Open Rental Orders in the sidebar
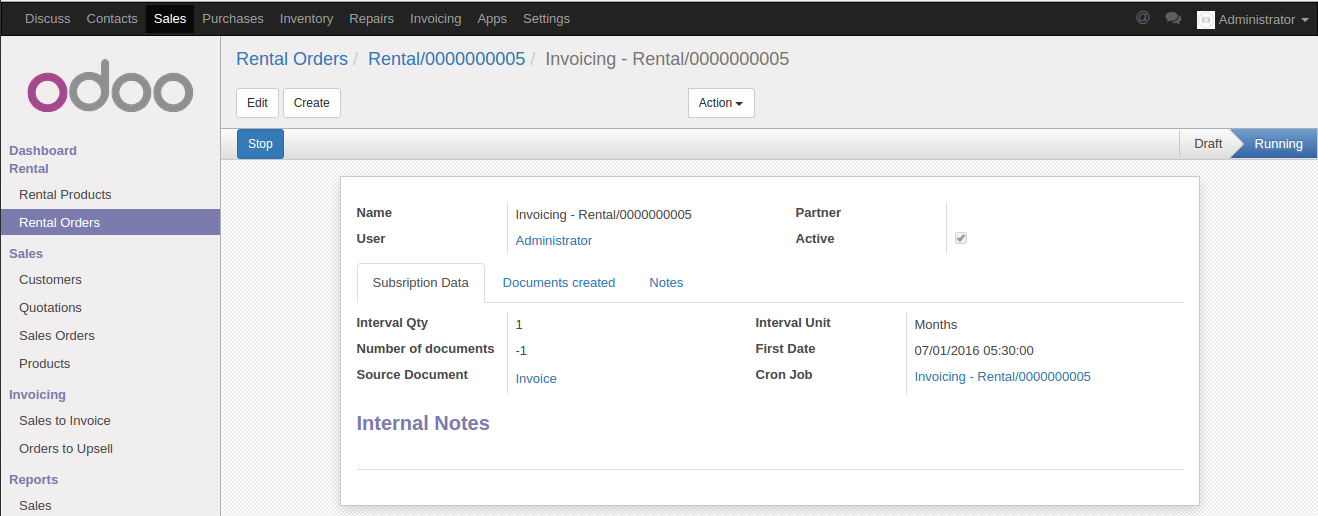Screen dimensions: 1318x516 click(x=110, y=223)
